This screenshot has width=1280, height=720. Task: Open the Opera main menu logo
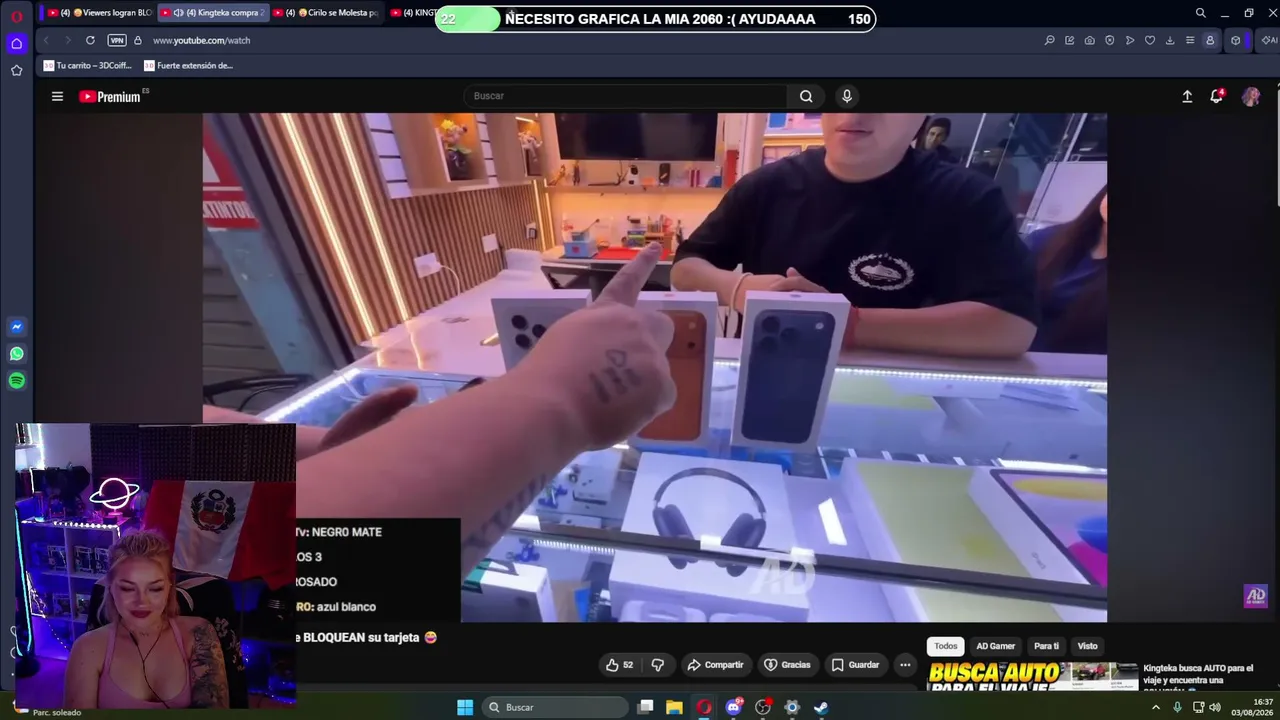tap(16, 16)
